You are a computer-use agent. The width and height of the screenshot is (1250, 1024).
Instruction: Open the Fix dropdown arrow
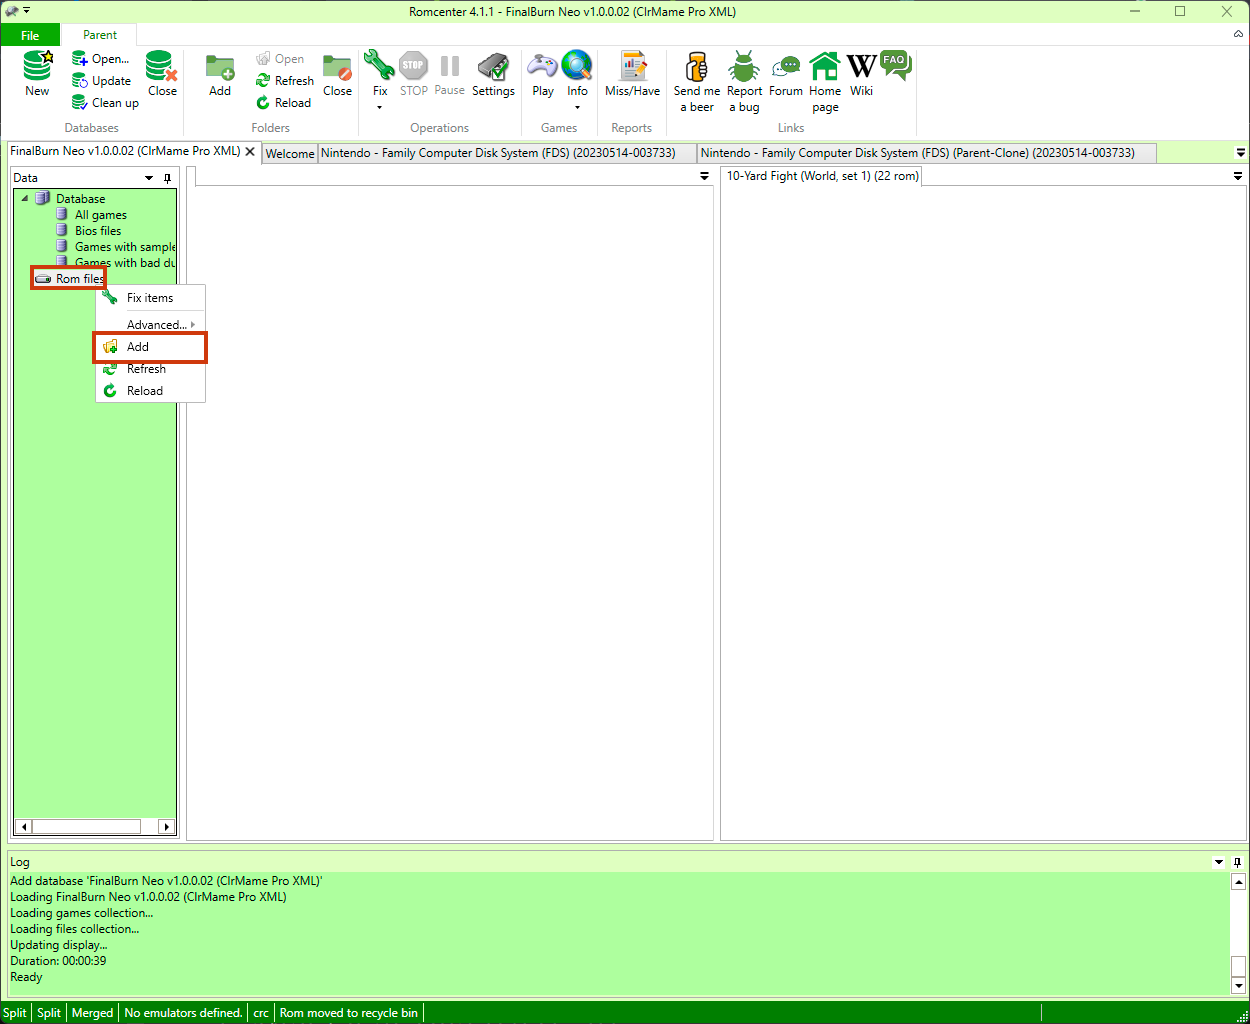378,107
